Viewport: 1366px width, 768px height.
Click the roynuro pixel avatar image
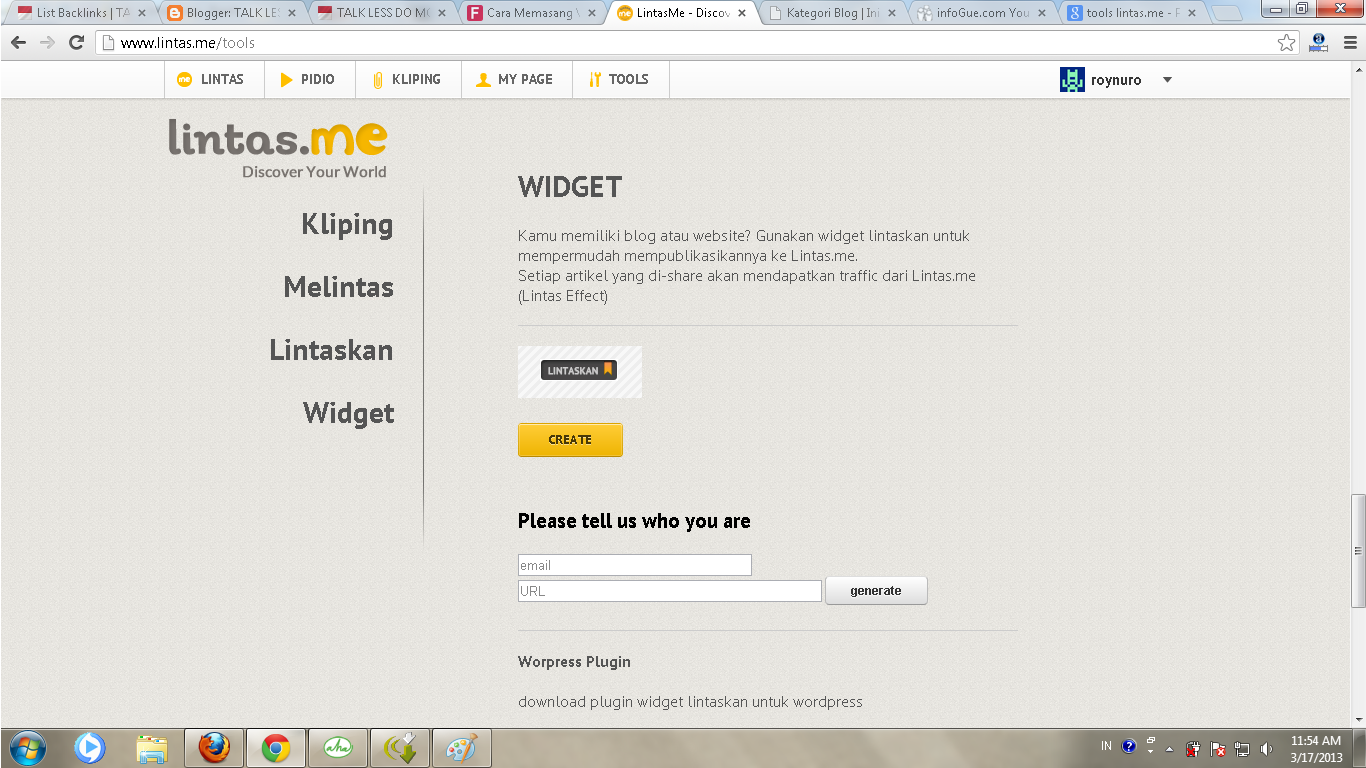click(x=1072, y=80)
